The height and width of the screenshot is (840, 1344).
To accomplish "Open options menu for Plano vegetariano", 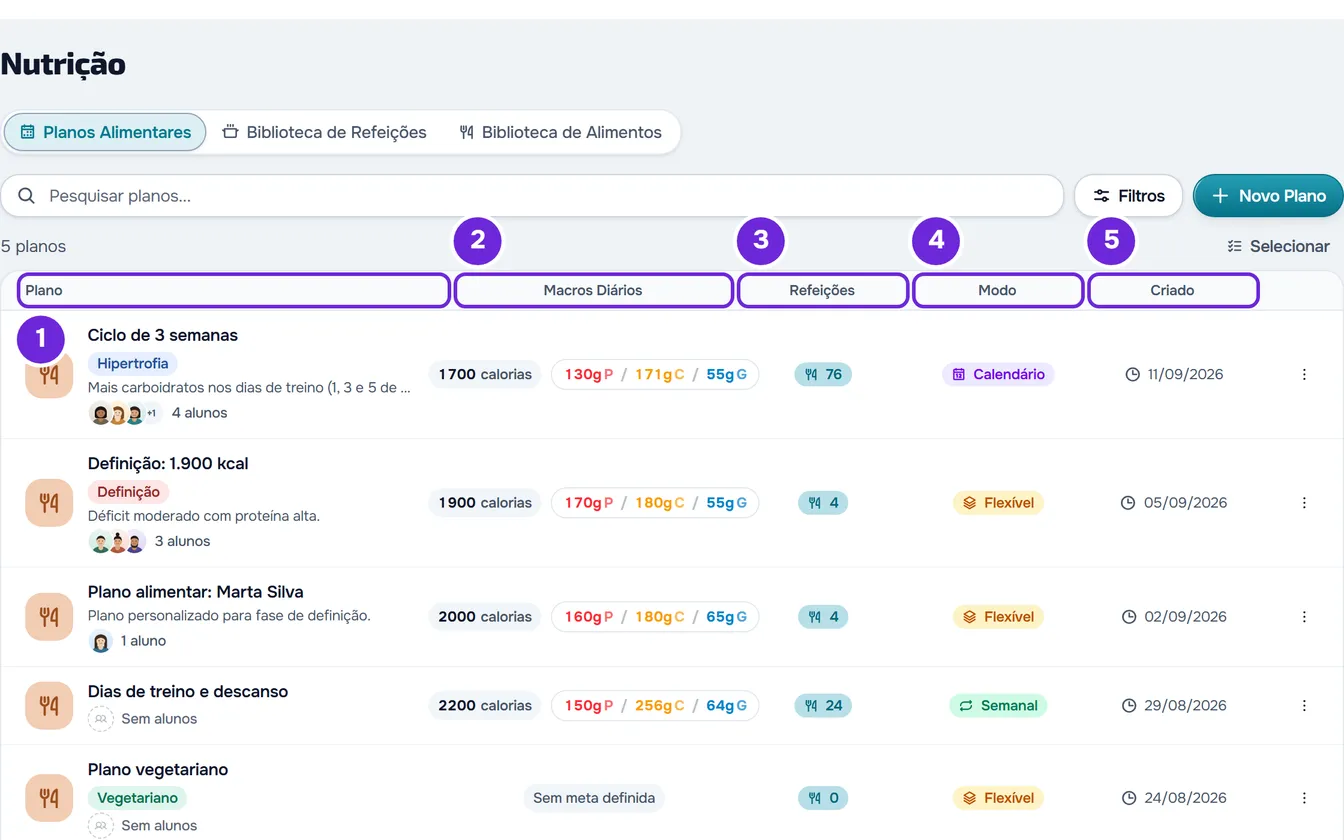I will click(1304, 797).
